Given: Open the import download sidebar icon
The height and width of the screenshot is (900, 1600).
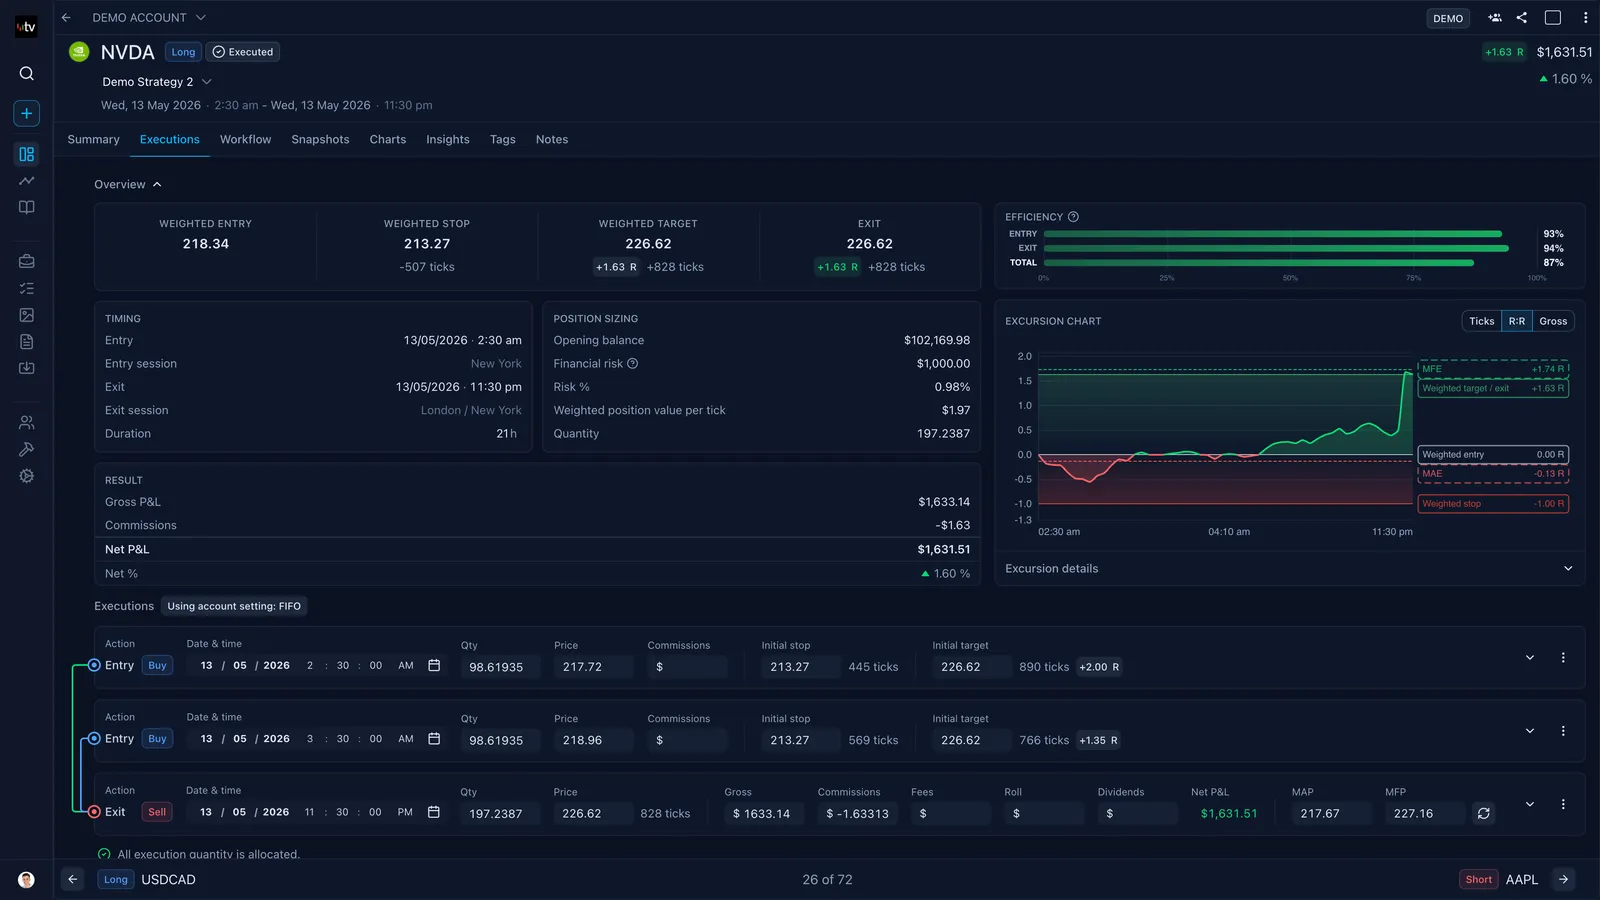Looking at the screenshot, I should [x=27, y=368].
